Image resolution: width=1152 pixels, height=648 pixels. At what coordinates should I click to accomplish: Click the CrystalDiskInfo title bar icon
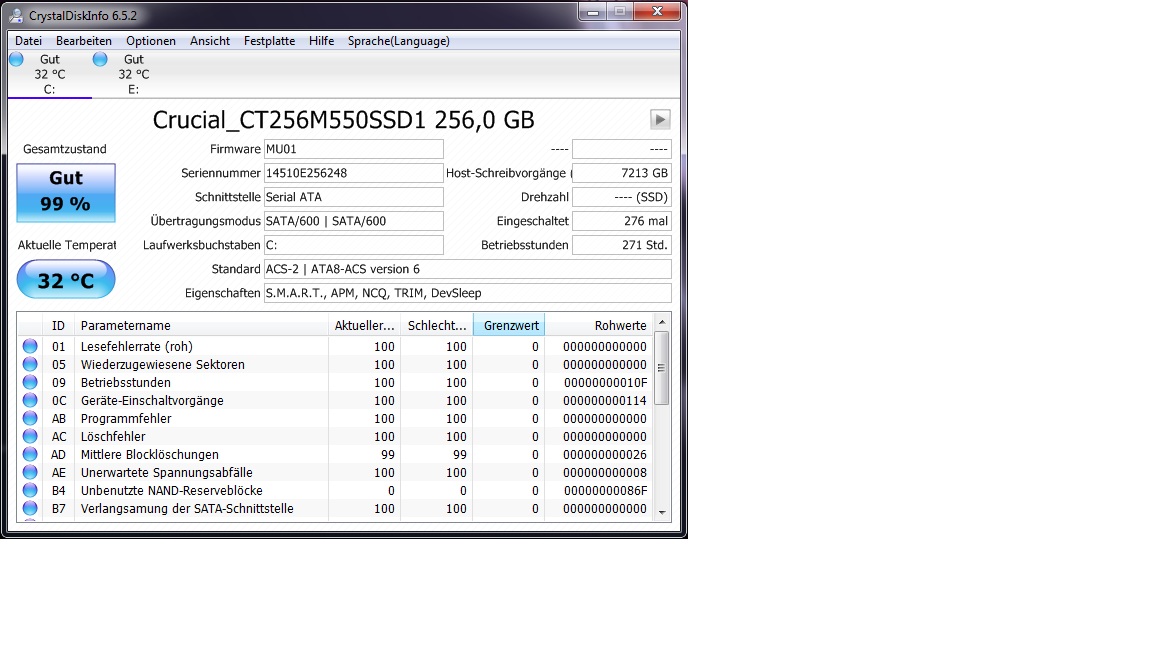[x=16, y=15]
